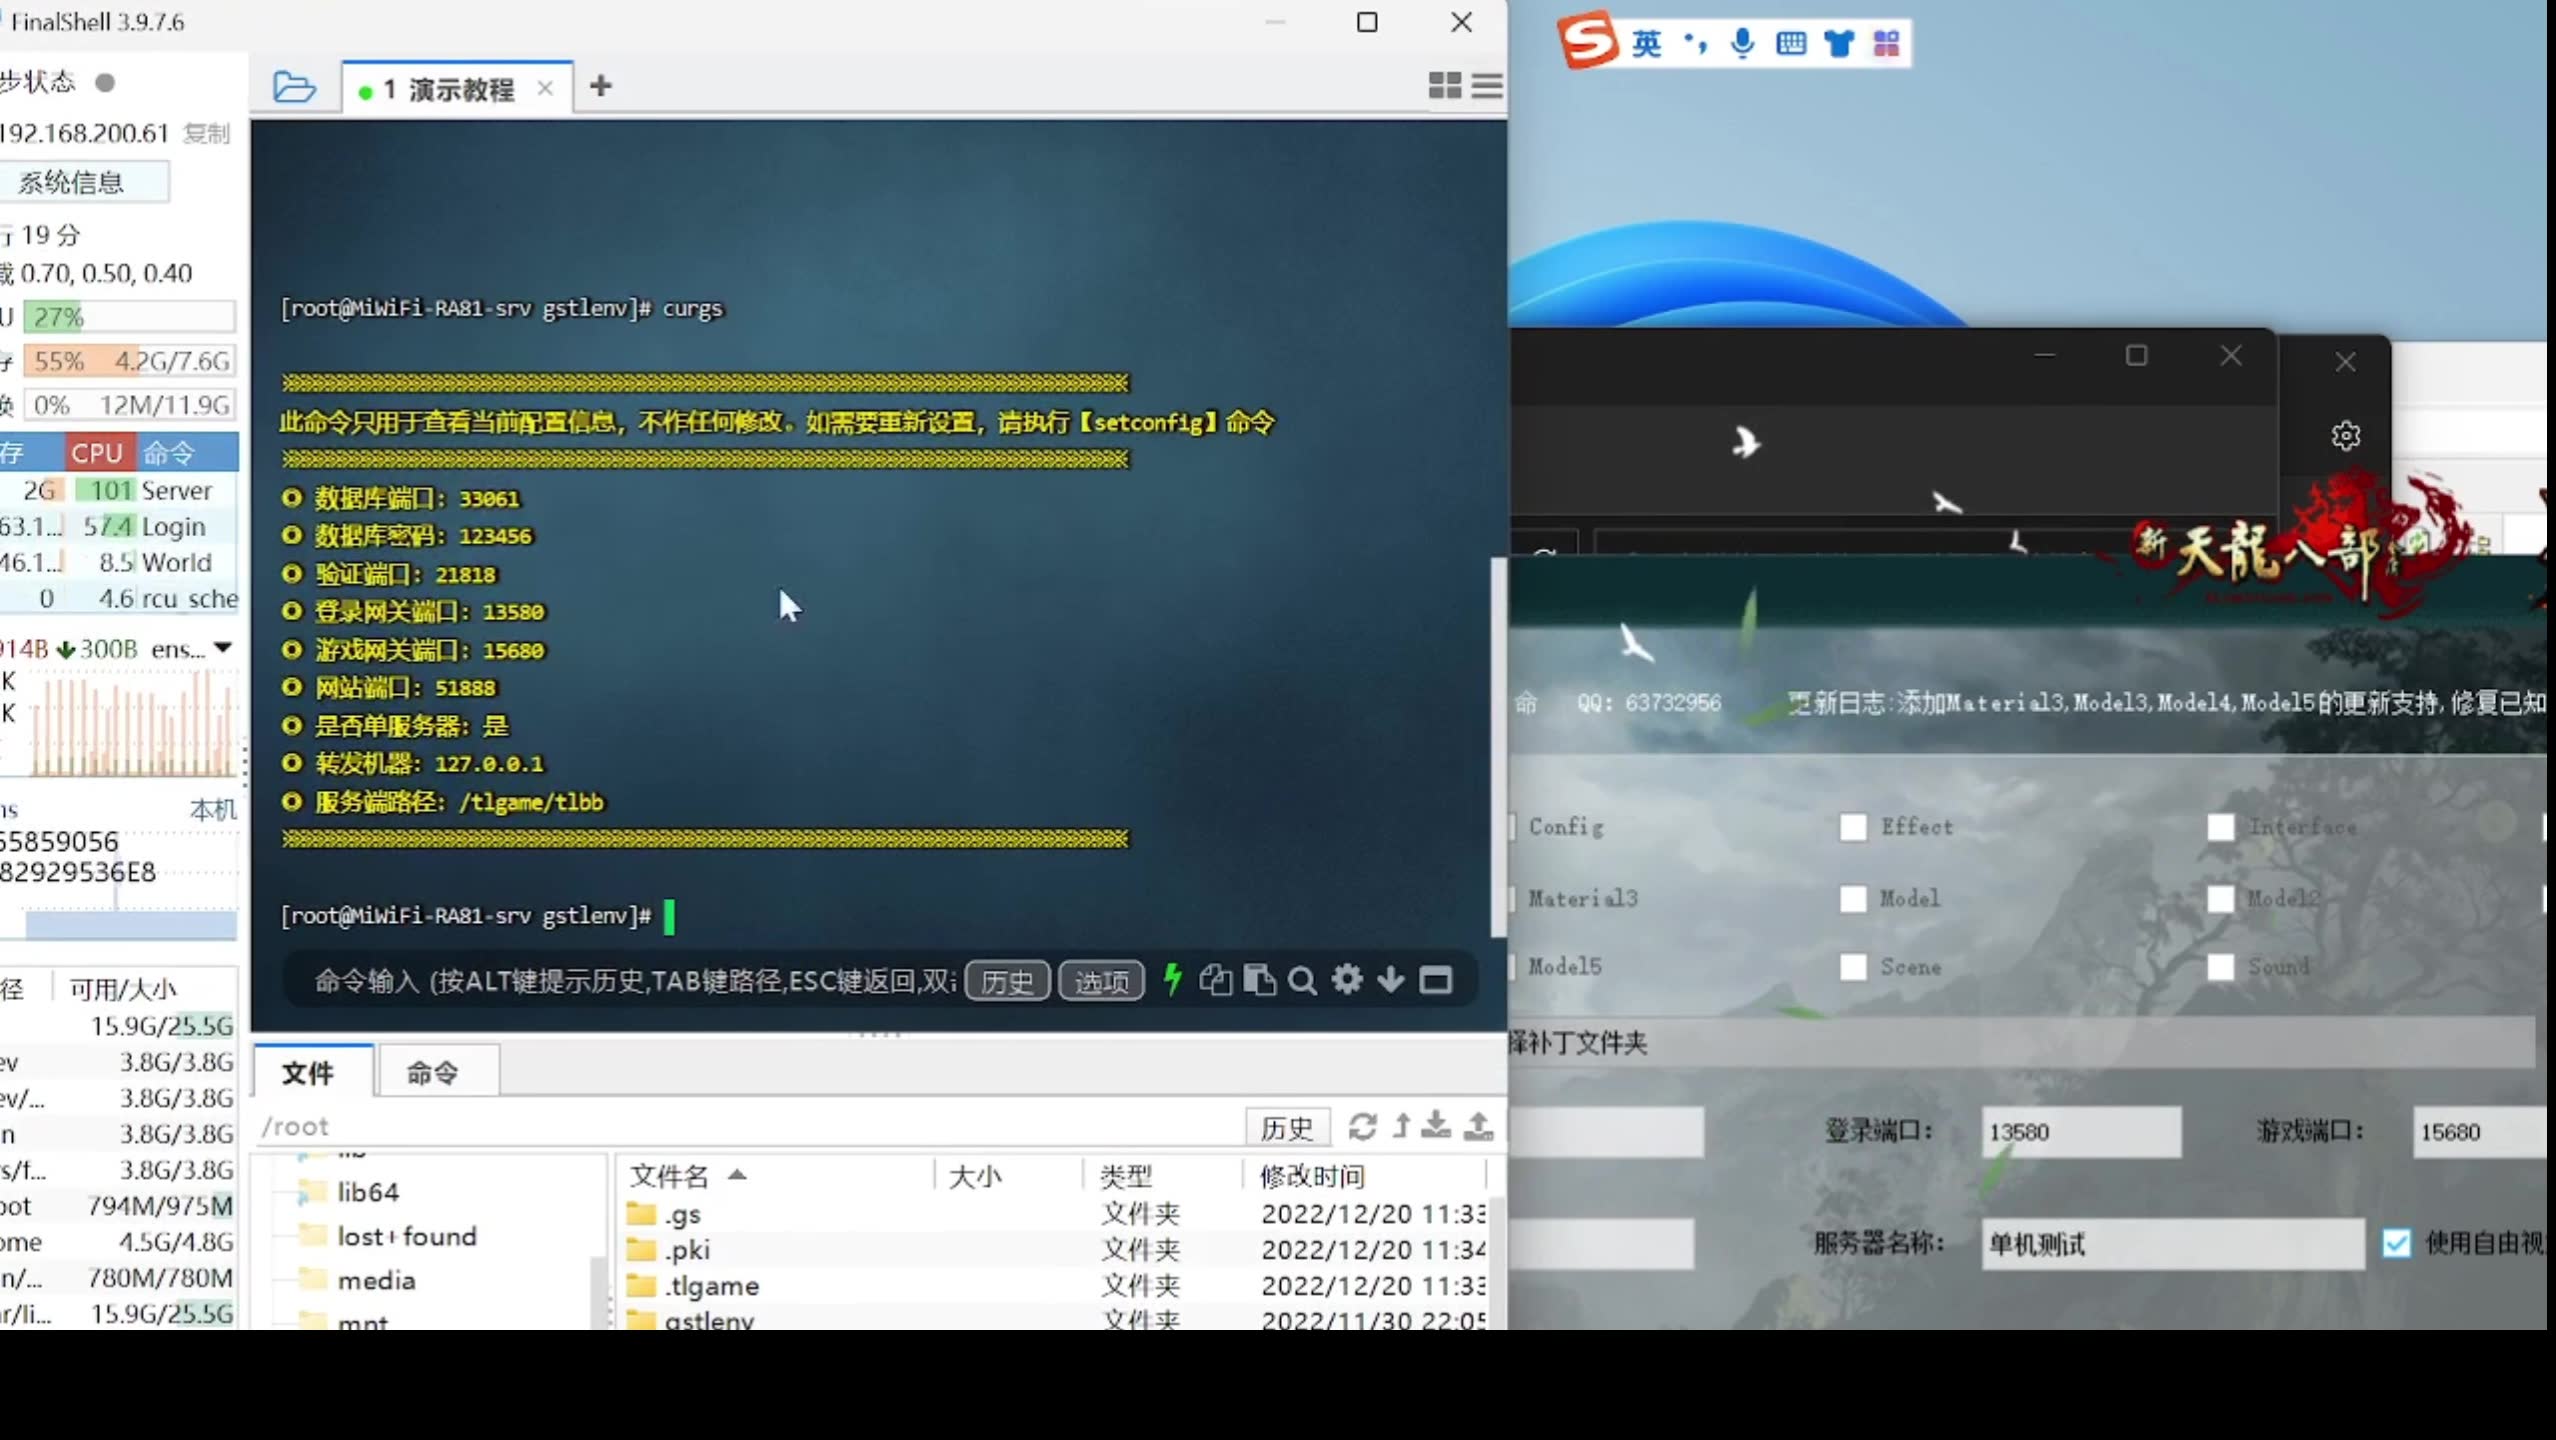Uncheck the 使用自由视角 checkbox
Viewport: 2556px width, 1440px height.
pos(2396,1243)
